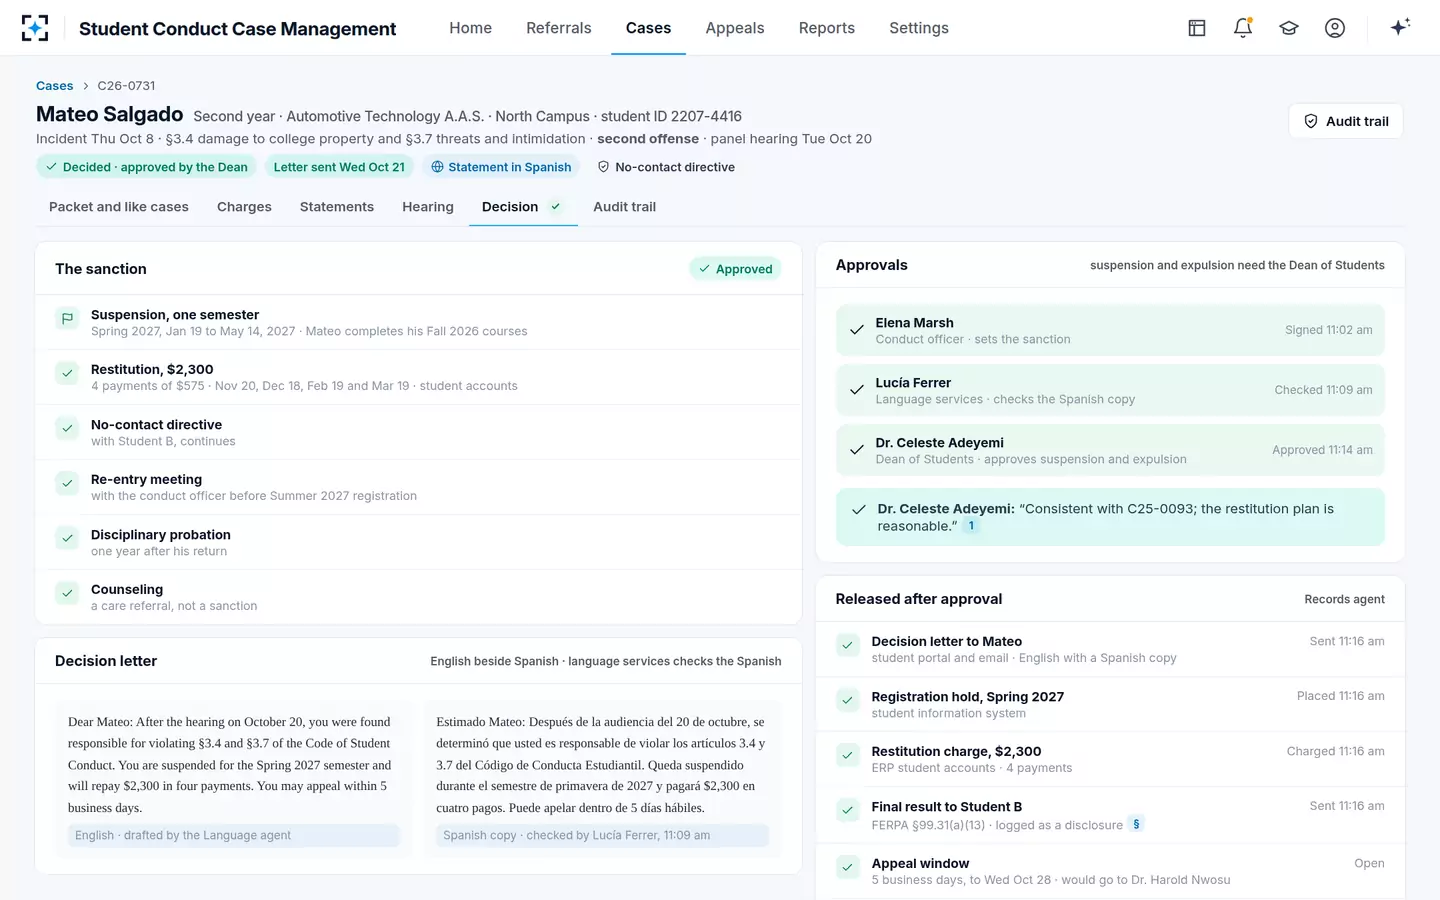
Task: Open Settings in the top navigation
Action: [919, 28]
